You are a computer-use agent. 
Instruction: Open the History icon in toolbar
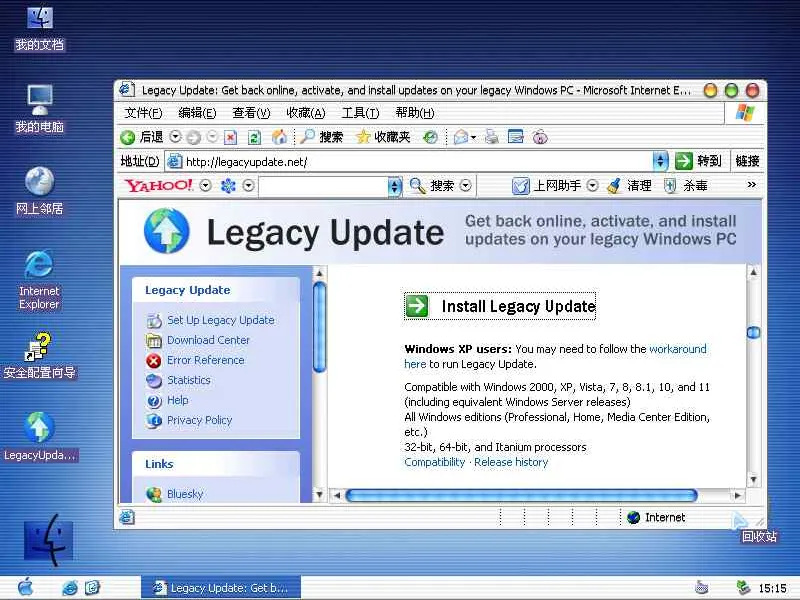click(431, 137)
